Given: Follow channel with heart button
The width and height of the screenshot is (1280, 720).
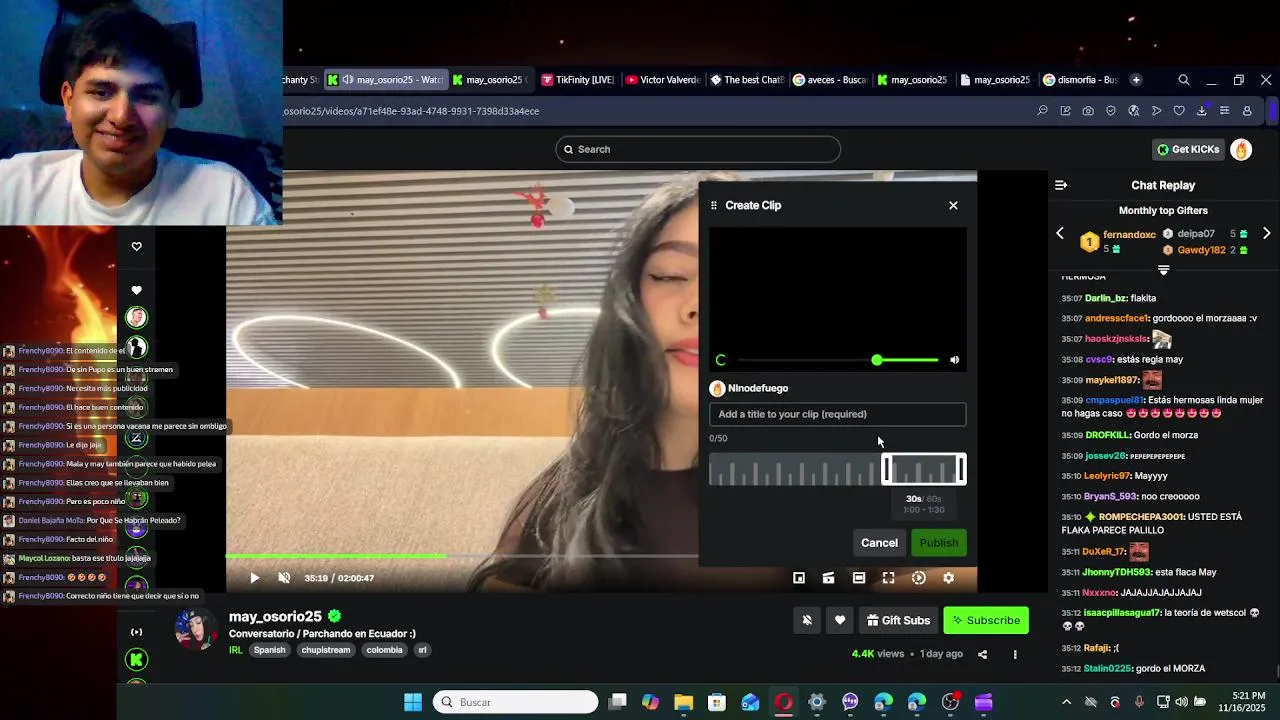Looking at the screenshot, I should coord(840,620).
